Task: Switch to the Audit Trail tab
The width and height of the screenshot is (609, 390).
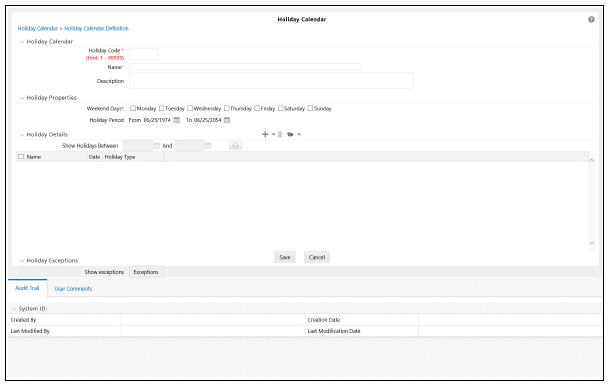Action: tap(27, 288)
